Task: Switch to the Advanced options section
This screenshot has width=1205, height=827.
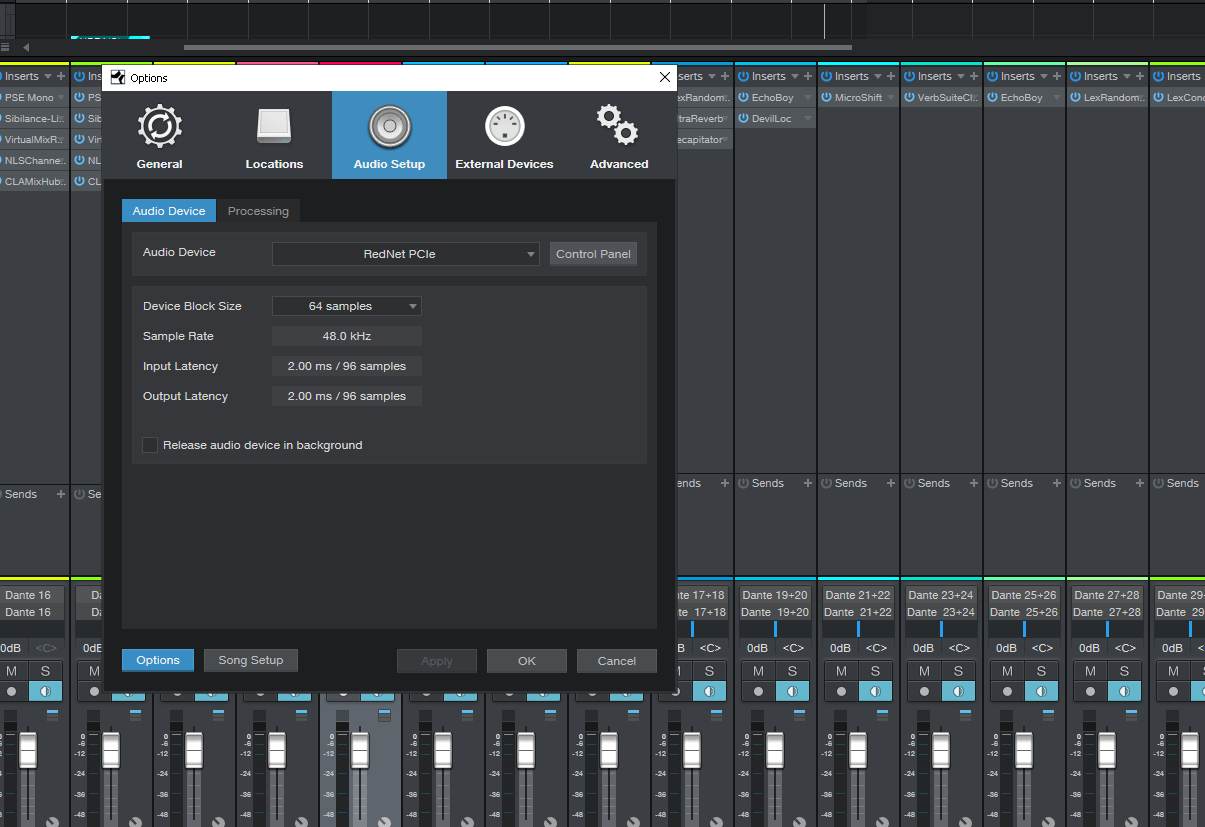Action: click(619, 136)
